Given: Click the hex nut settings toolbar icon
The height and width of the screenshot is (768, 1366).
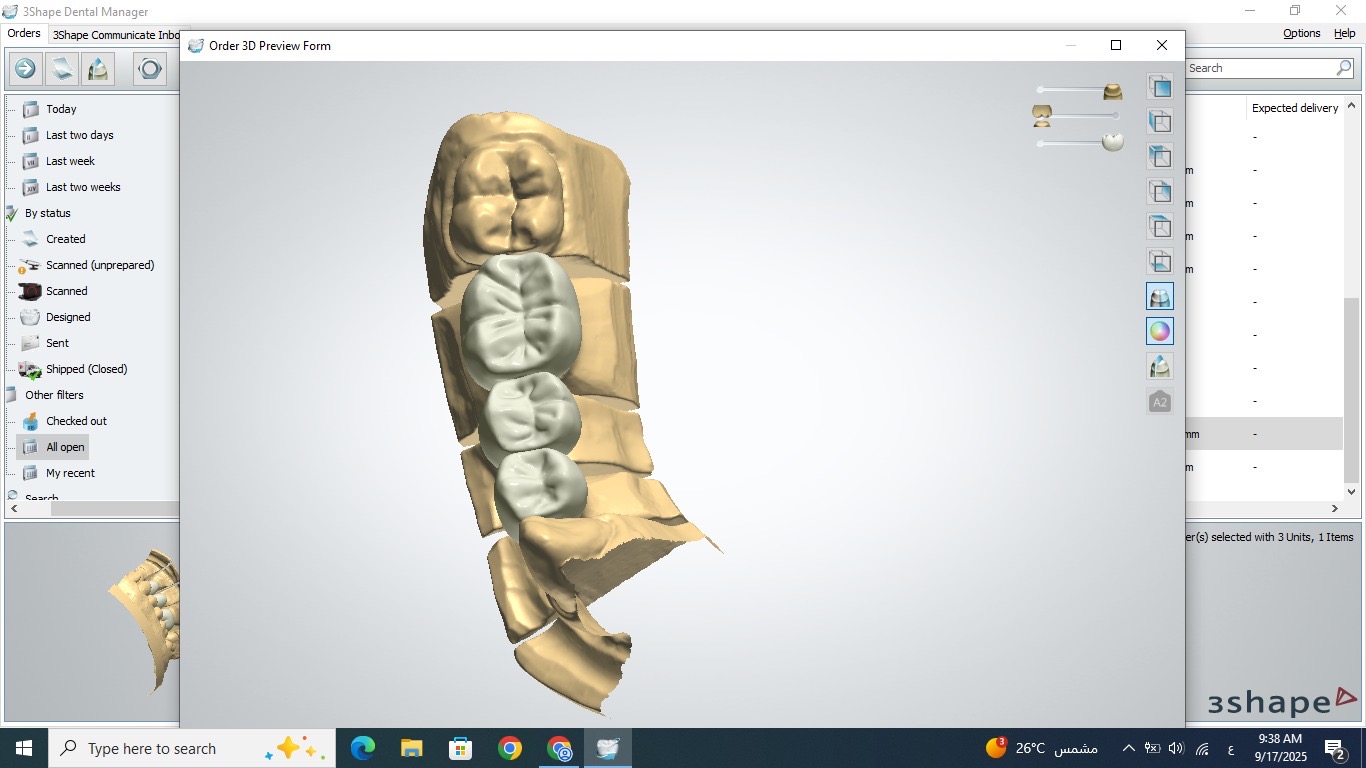Looking at the screenshot, I should (x=150, y=69).
